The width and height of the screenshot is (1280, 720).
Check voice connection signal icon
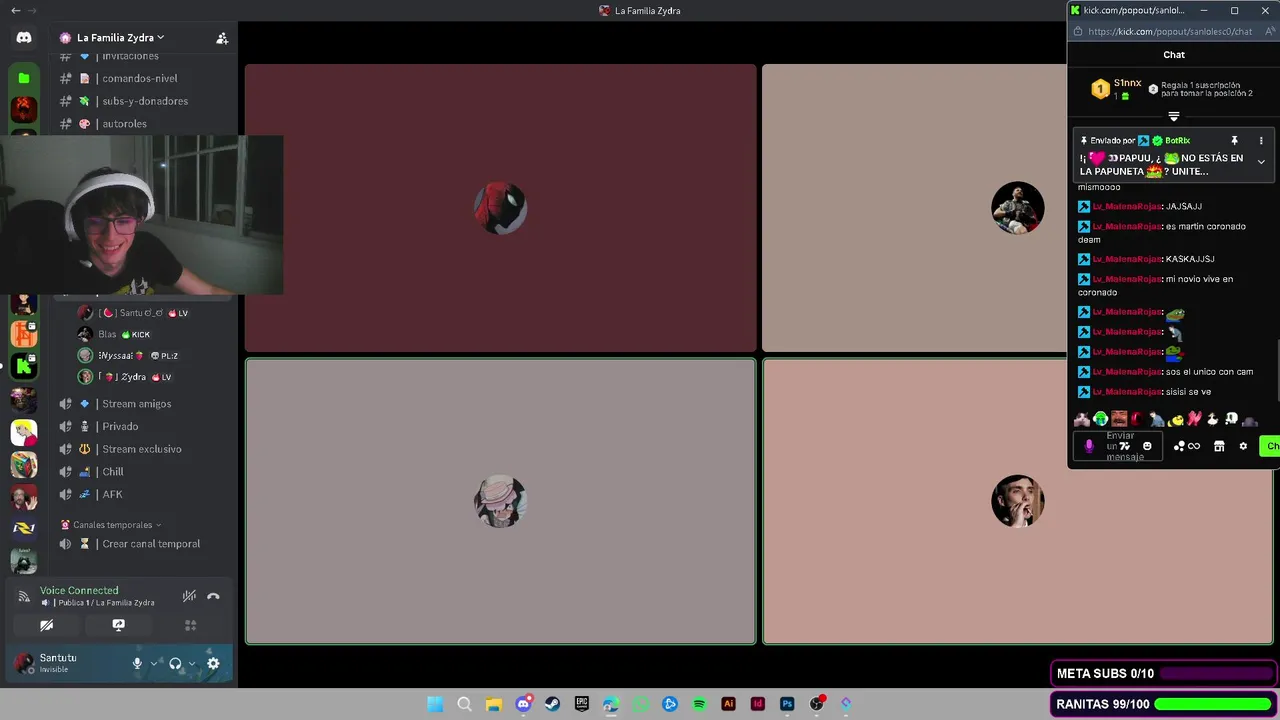pyautogui.click(x=24, y=596)
